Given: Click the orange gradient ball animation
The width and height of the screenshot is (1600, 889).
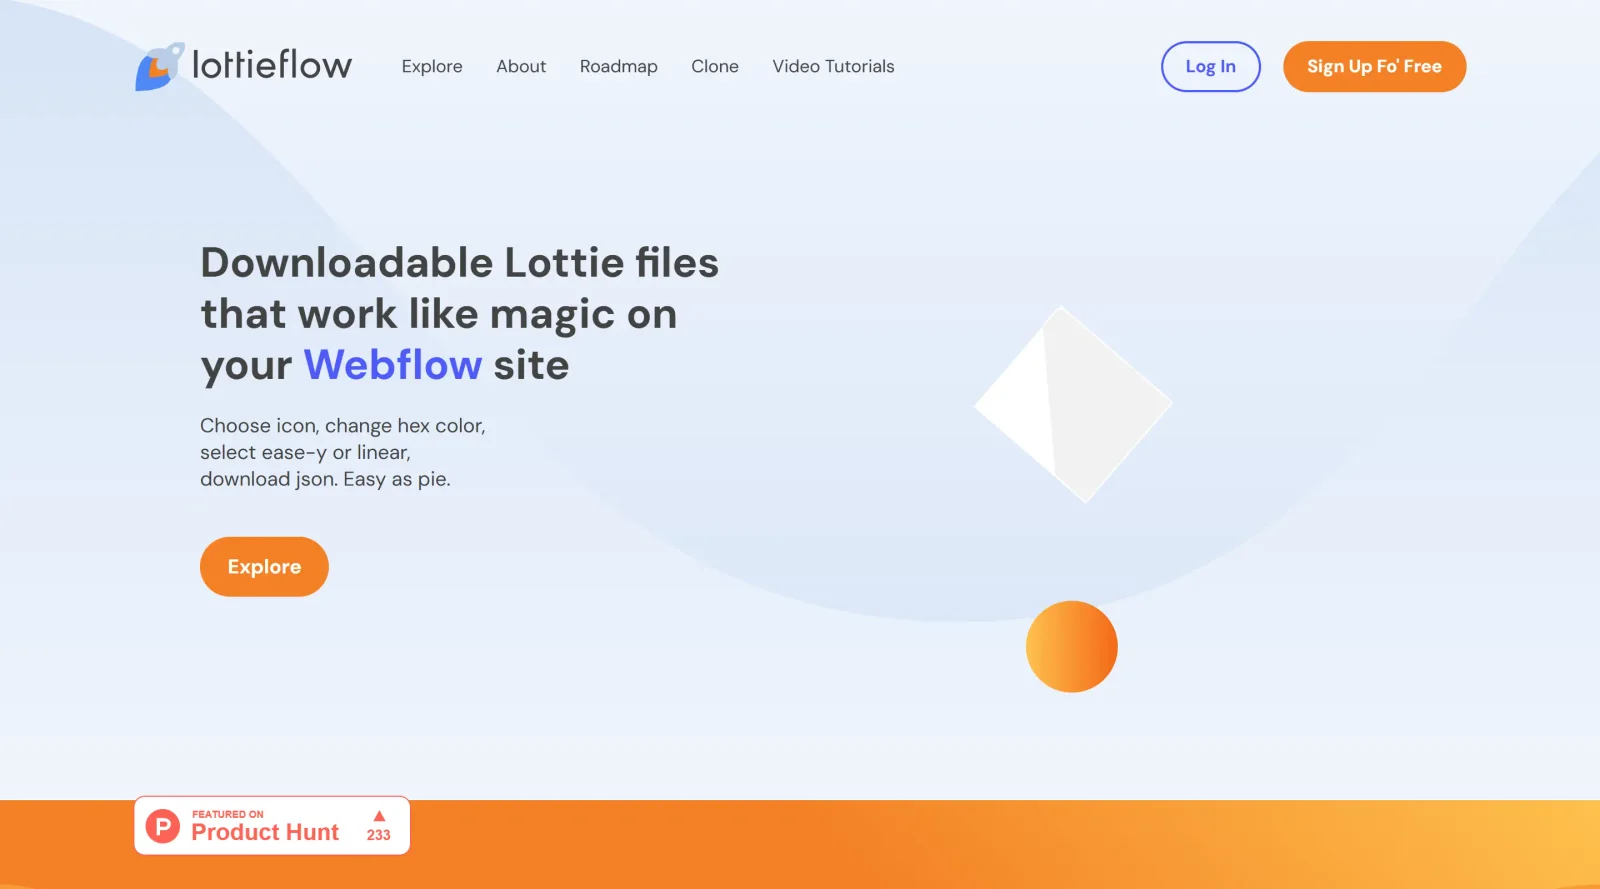Looking at the screenshot, I should [1071, 646].
